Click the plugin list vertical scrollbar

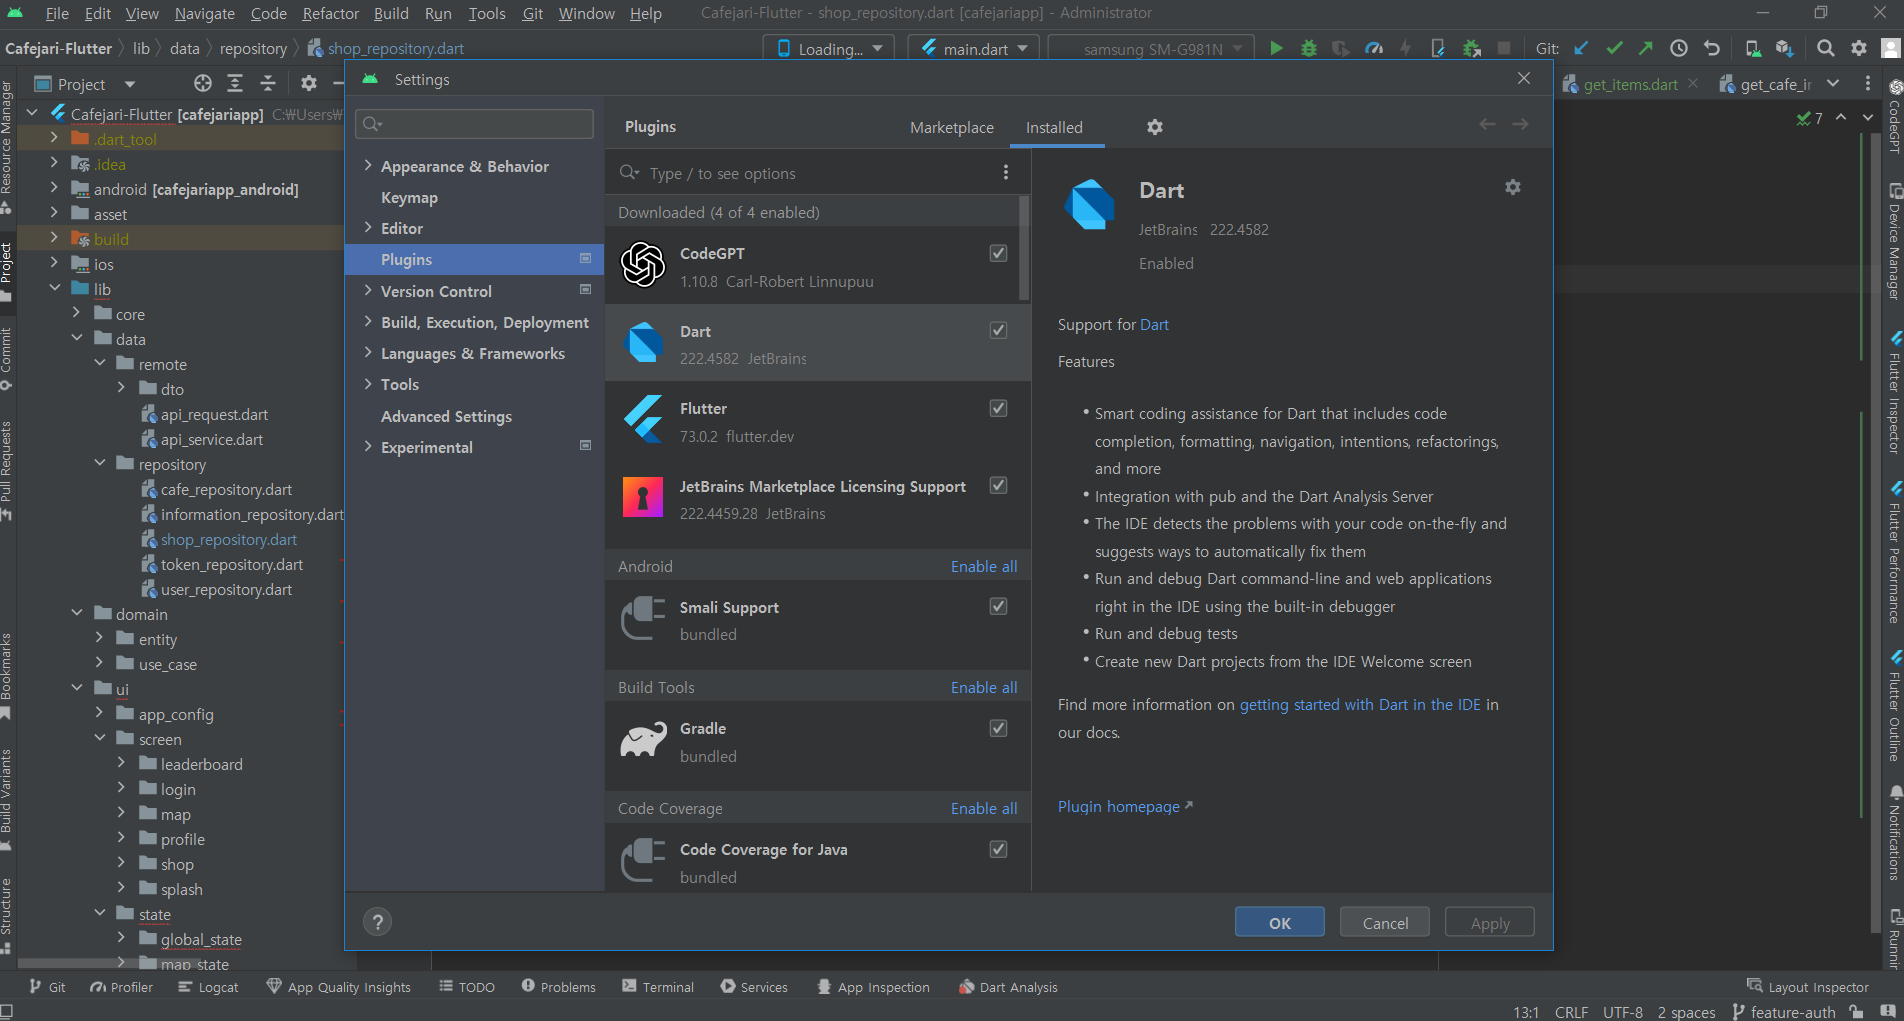[1024, 250]
